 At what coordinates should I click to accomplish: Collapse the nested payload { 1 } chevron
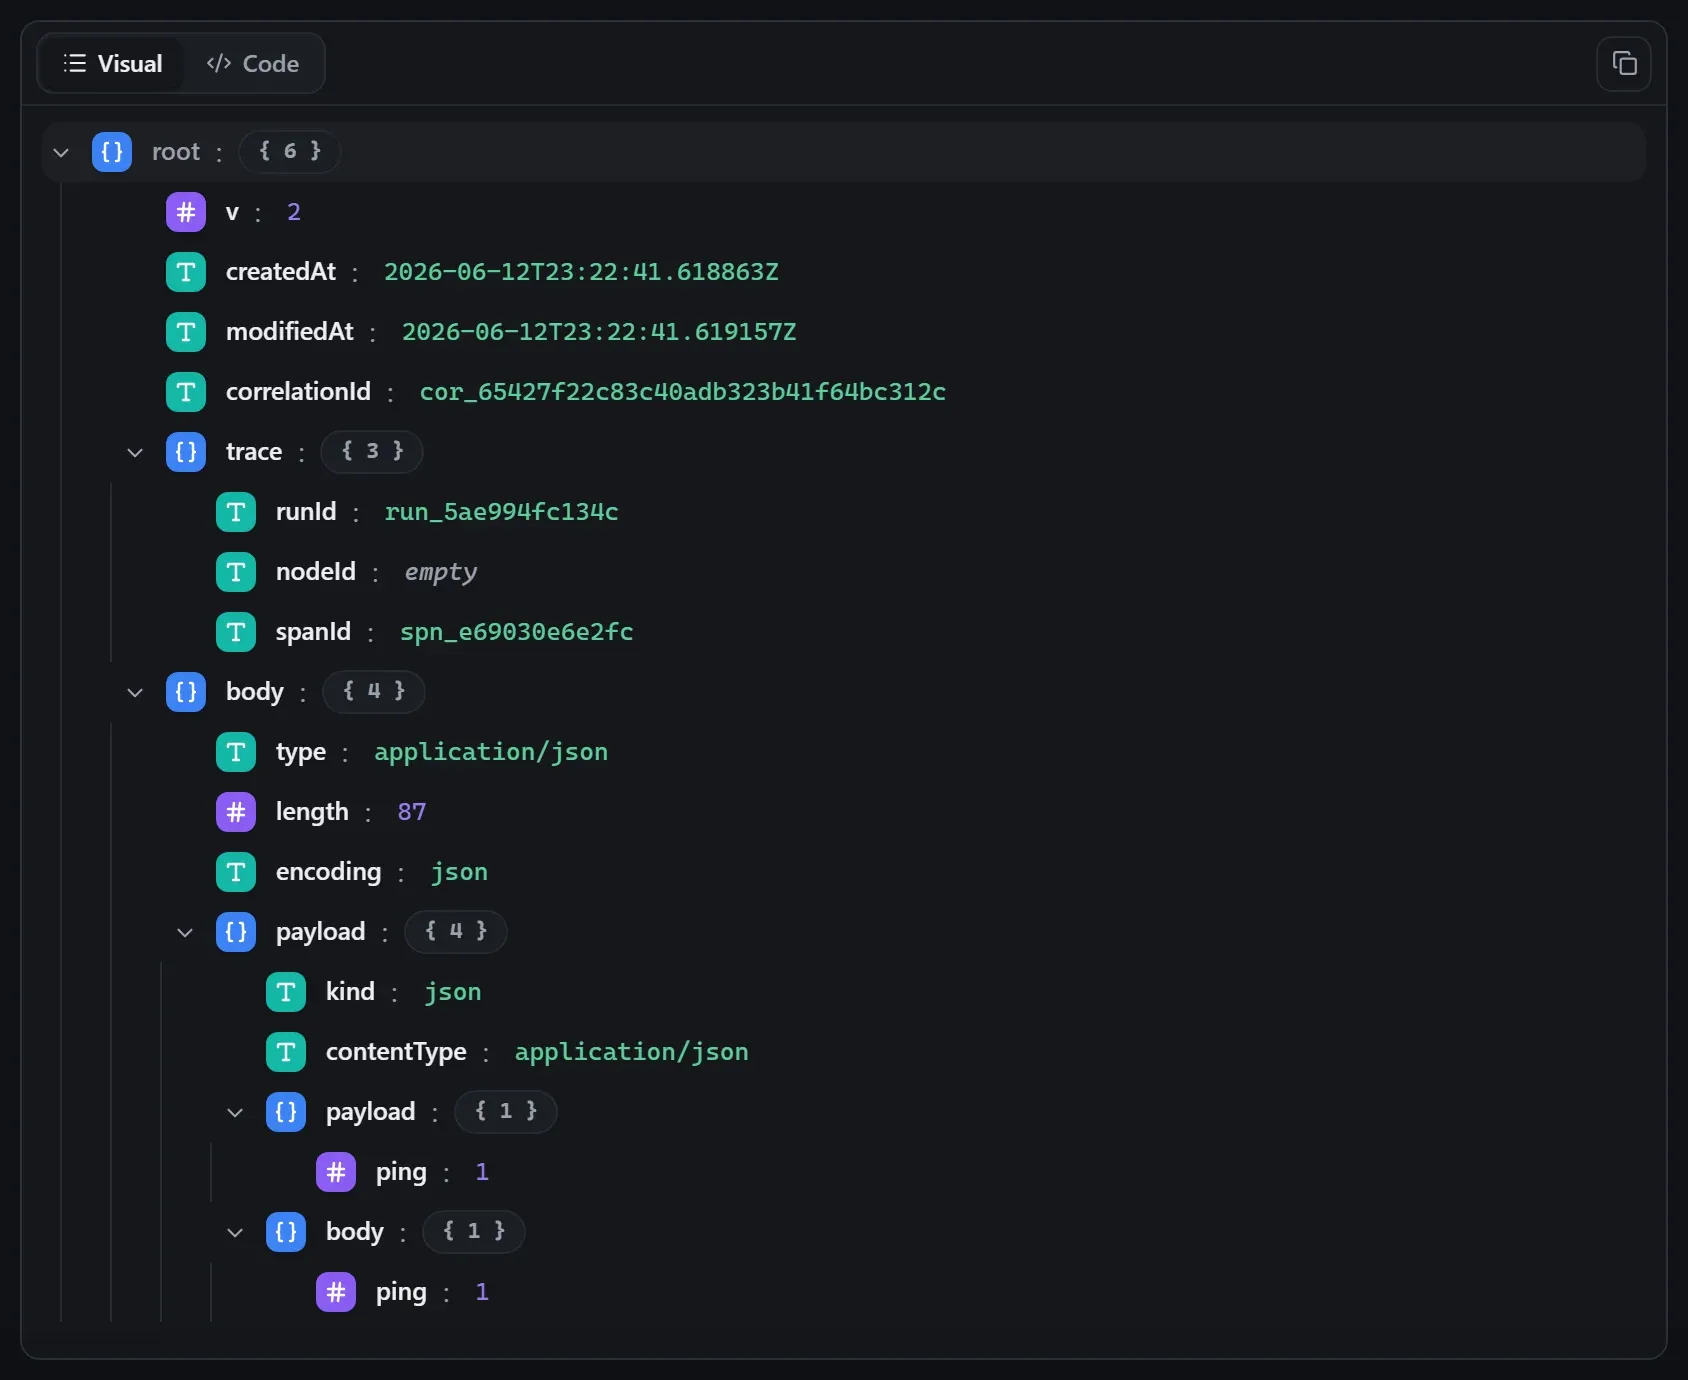[x=235, y=1112]
